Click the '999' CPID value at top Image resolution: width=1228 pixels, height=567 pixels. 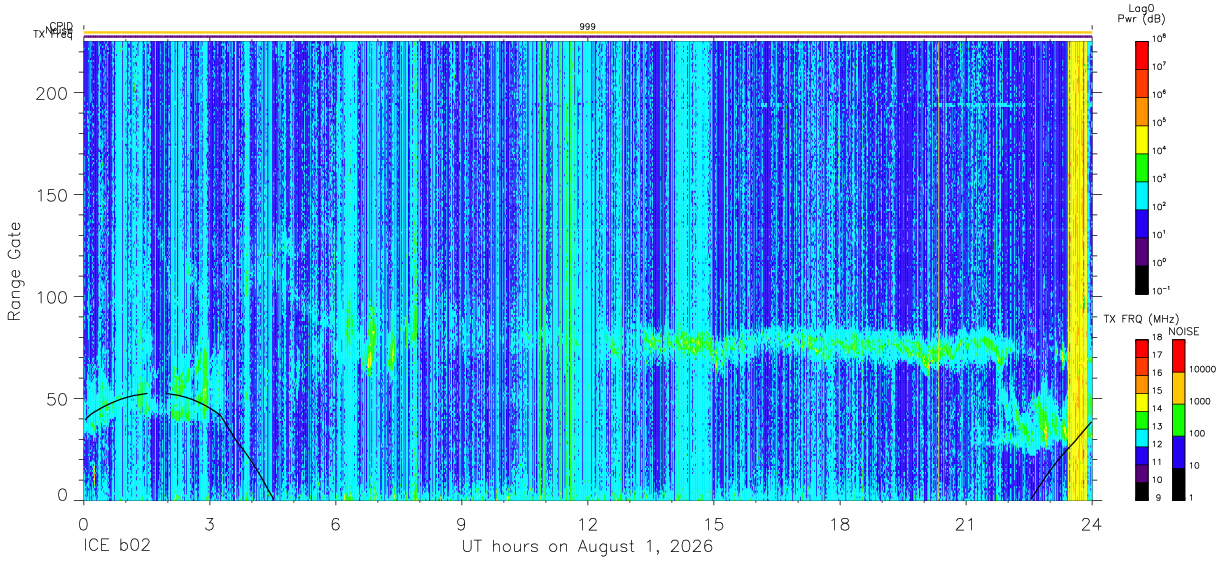(587, 26)
